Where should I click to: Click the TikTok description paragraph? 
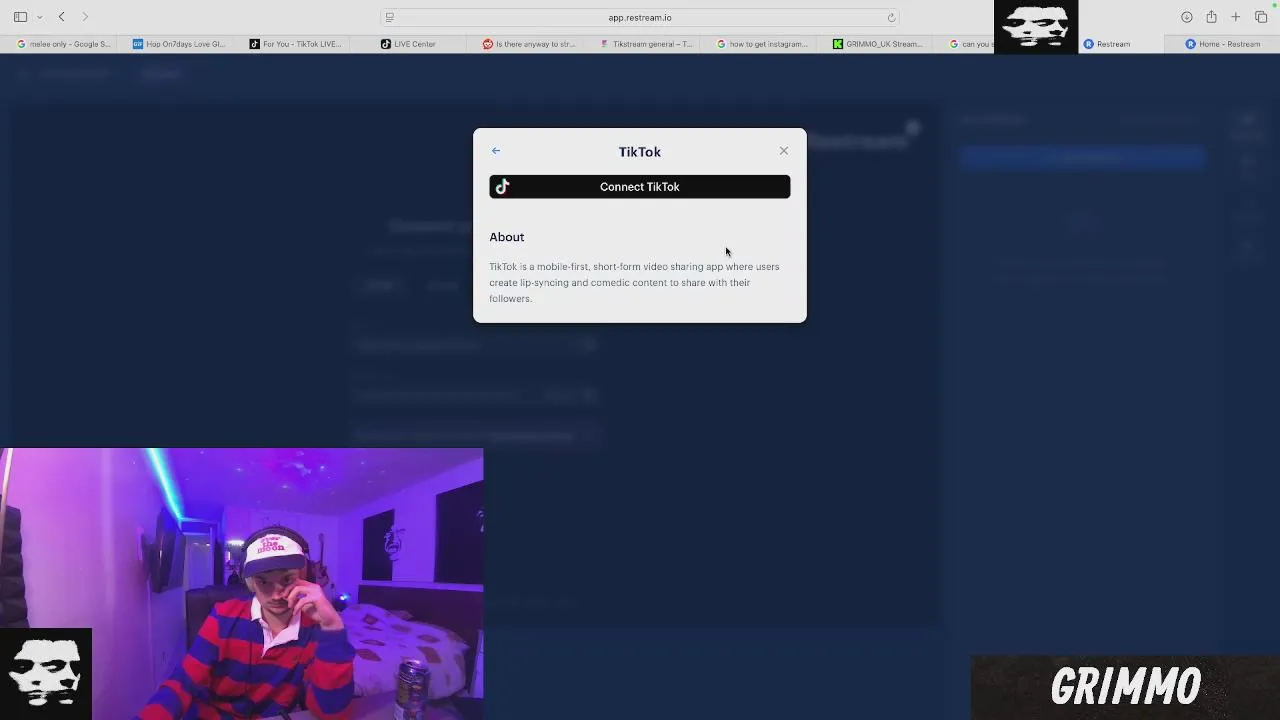tap(634, 282)
